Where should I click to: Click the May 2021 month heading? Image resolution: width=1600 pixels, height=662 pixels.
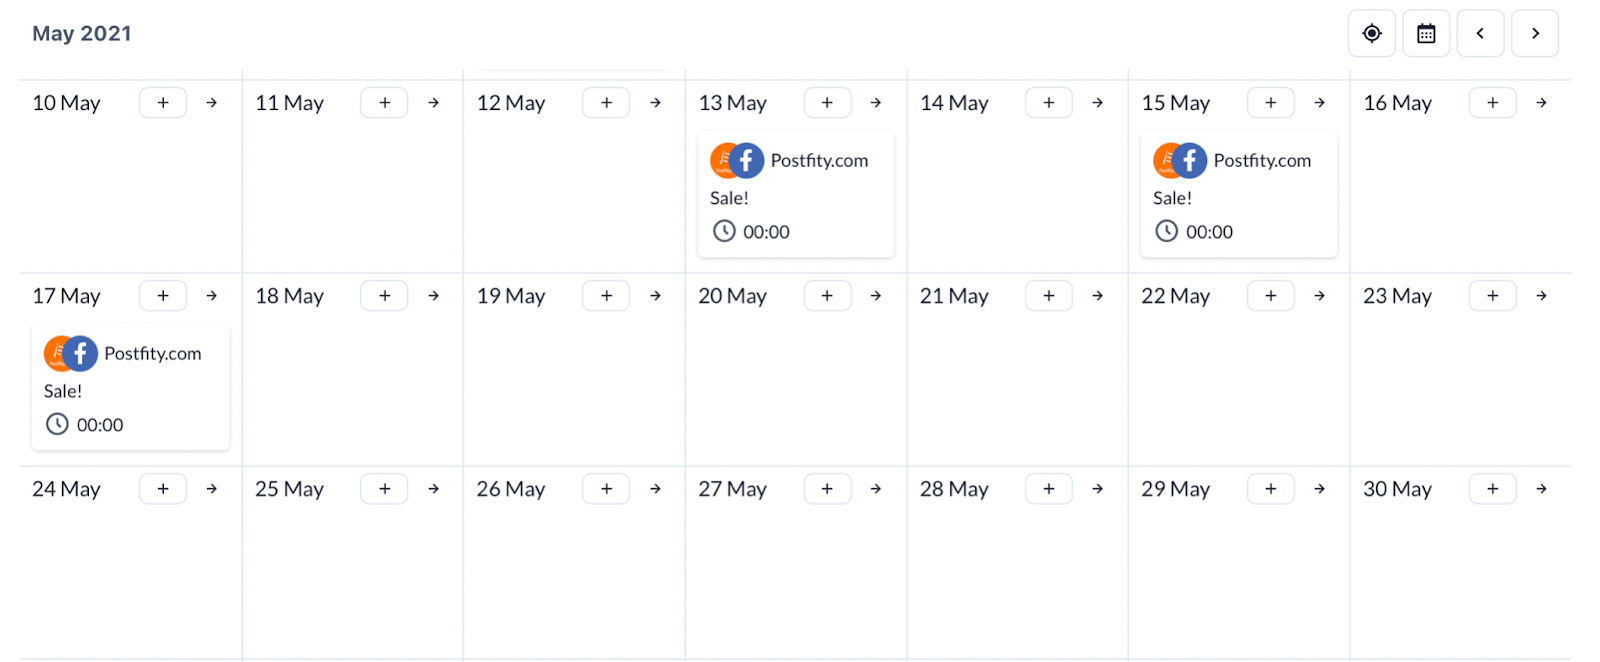82,34
